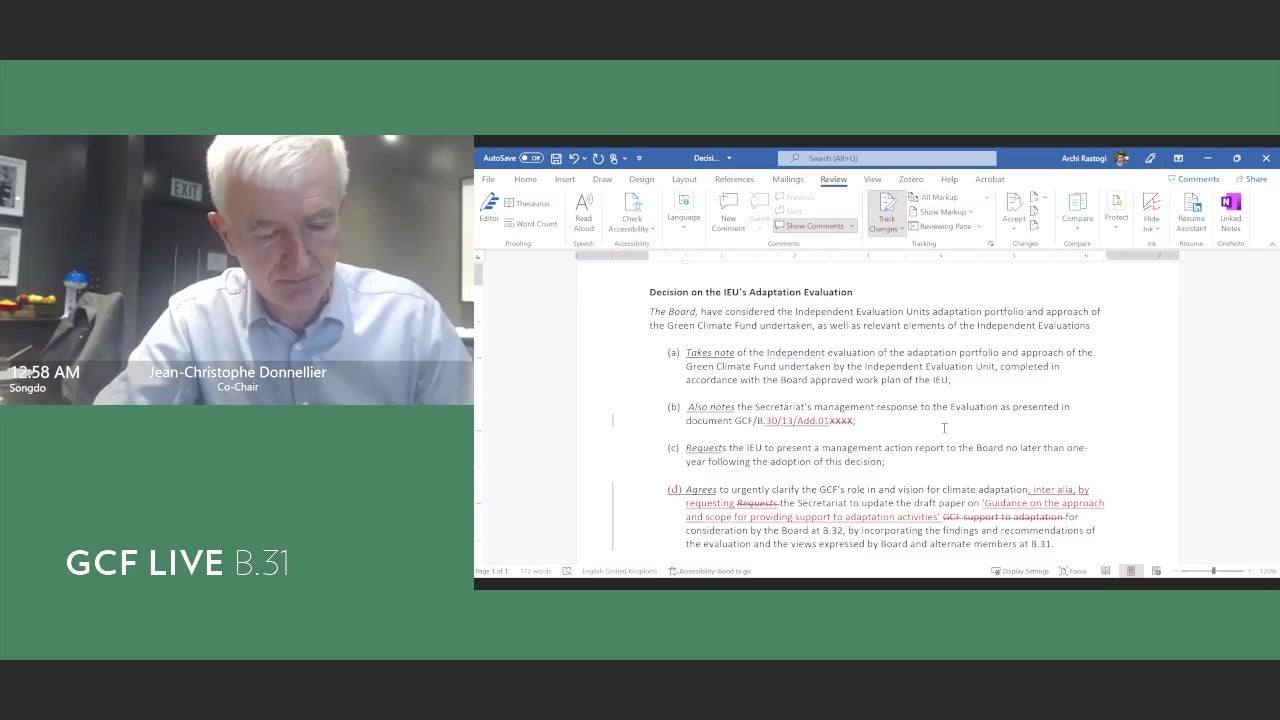Viewport: 1280px width, 720px height.
Task: Open Display Settings in status bar
Action: [1020, 571]
